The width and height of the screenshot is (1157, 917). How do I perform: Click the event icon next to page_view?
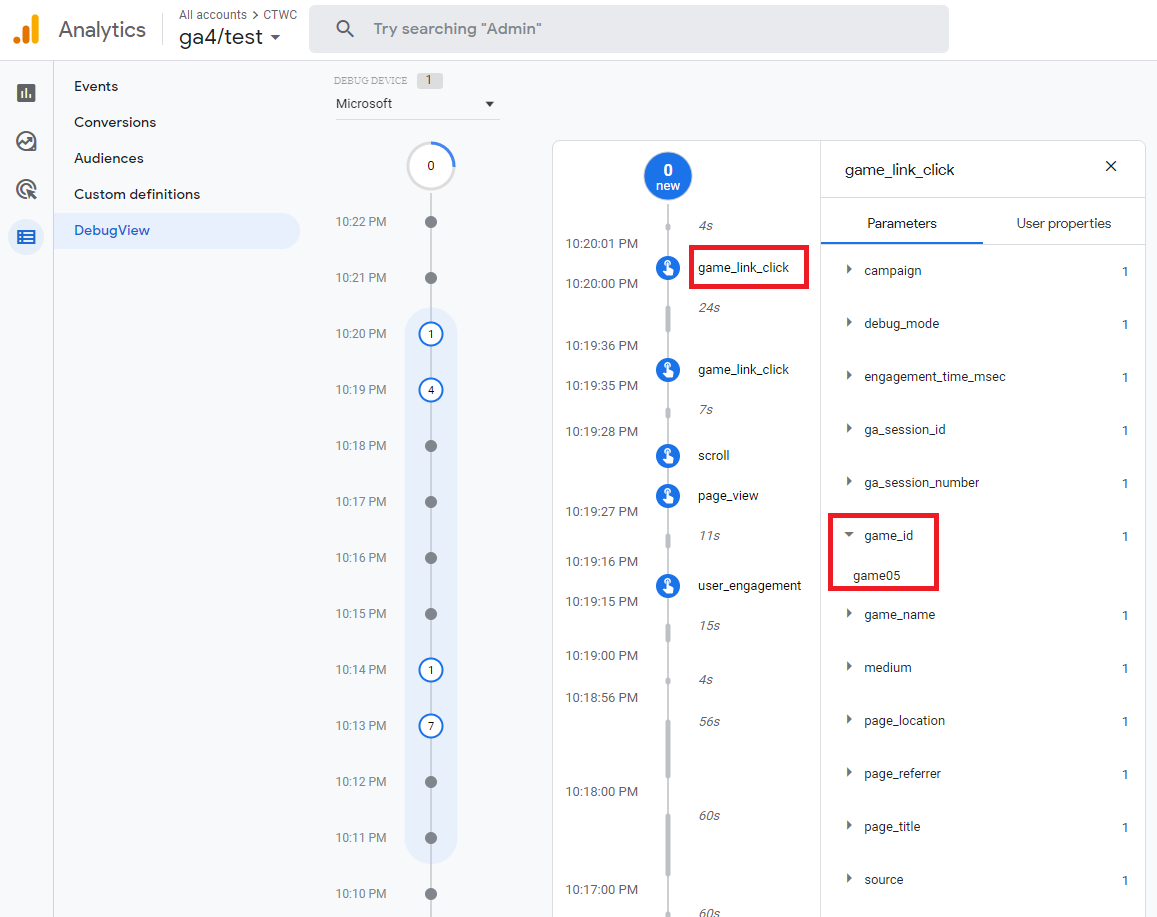coord(668,495)
